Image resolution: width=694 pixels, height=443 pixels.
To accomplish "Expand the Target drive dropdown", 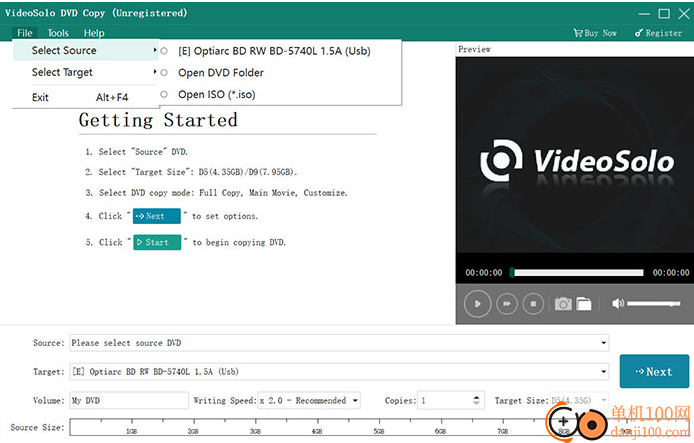I will pyautogui.click(x=604, y=372).
